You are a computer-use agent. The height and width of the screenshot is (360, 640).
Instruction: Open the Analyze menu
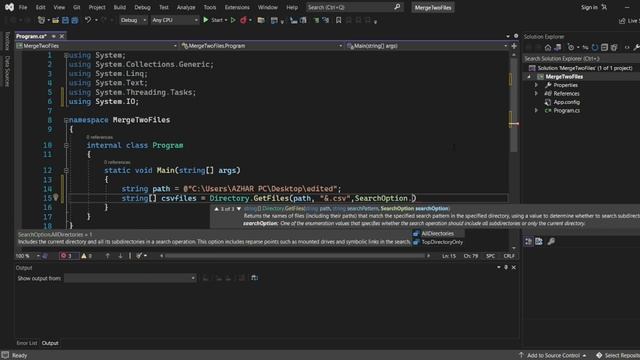coord(186,7)
